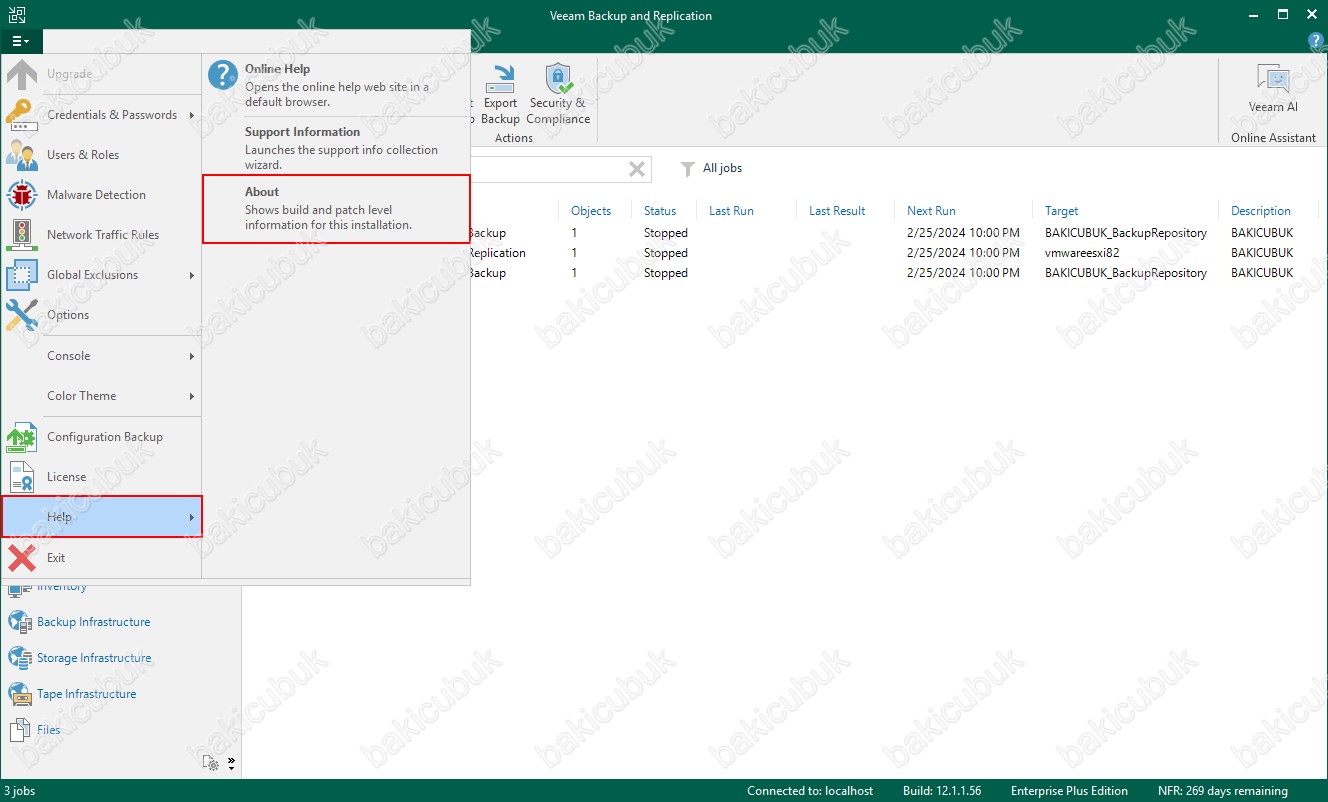Viewport: 1328px width, 802px height.
Task: Click the All jobs filter label
Action: 722,168
